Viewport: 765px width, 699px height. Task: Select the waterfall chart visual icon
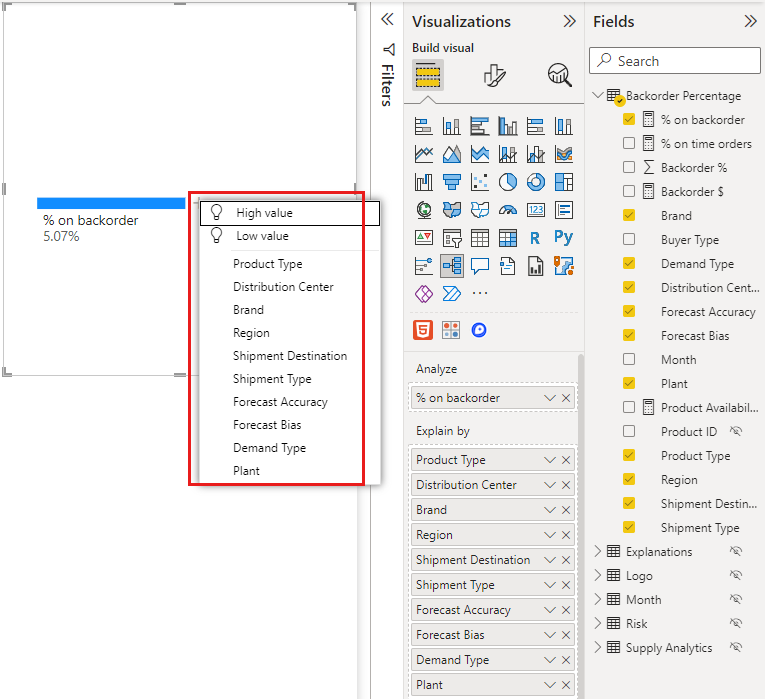click(423, 182)
